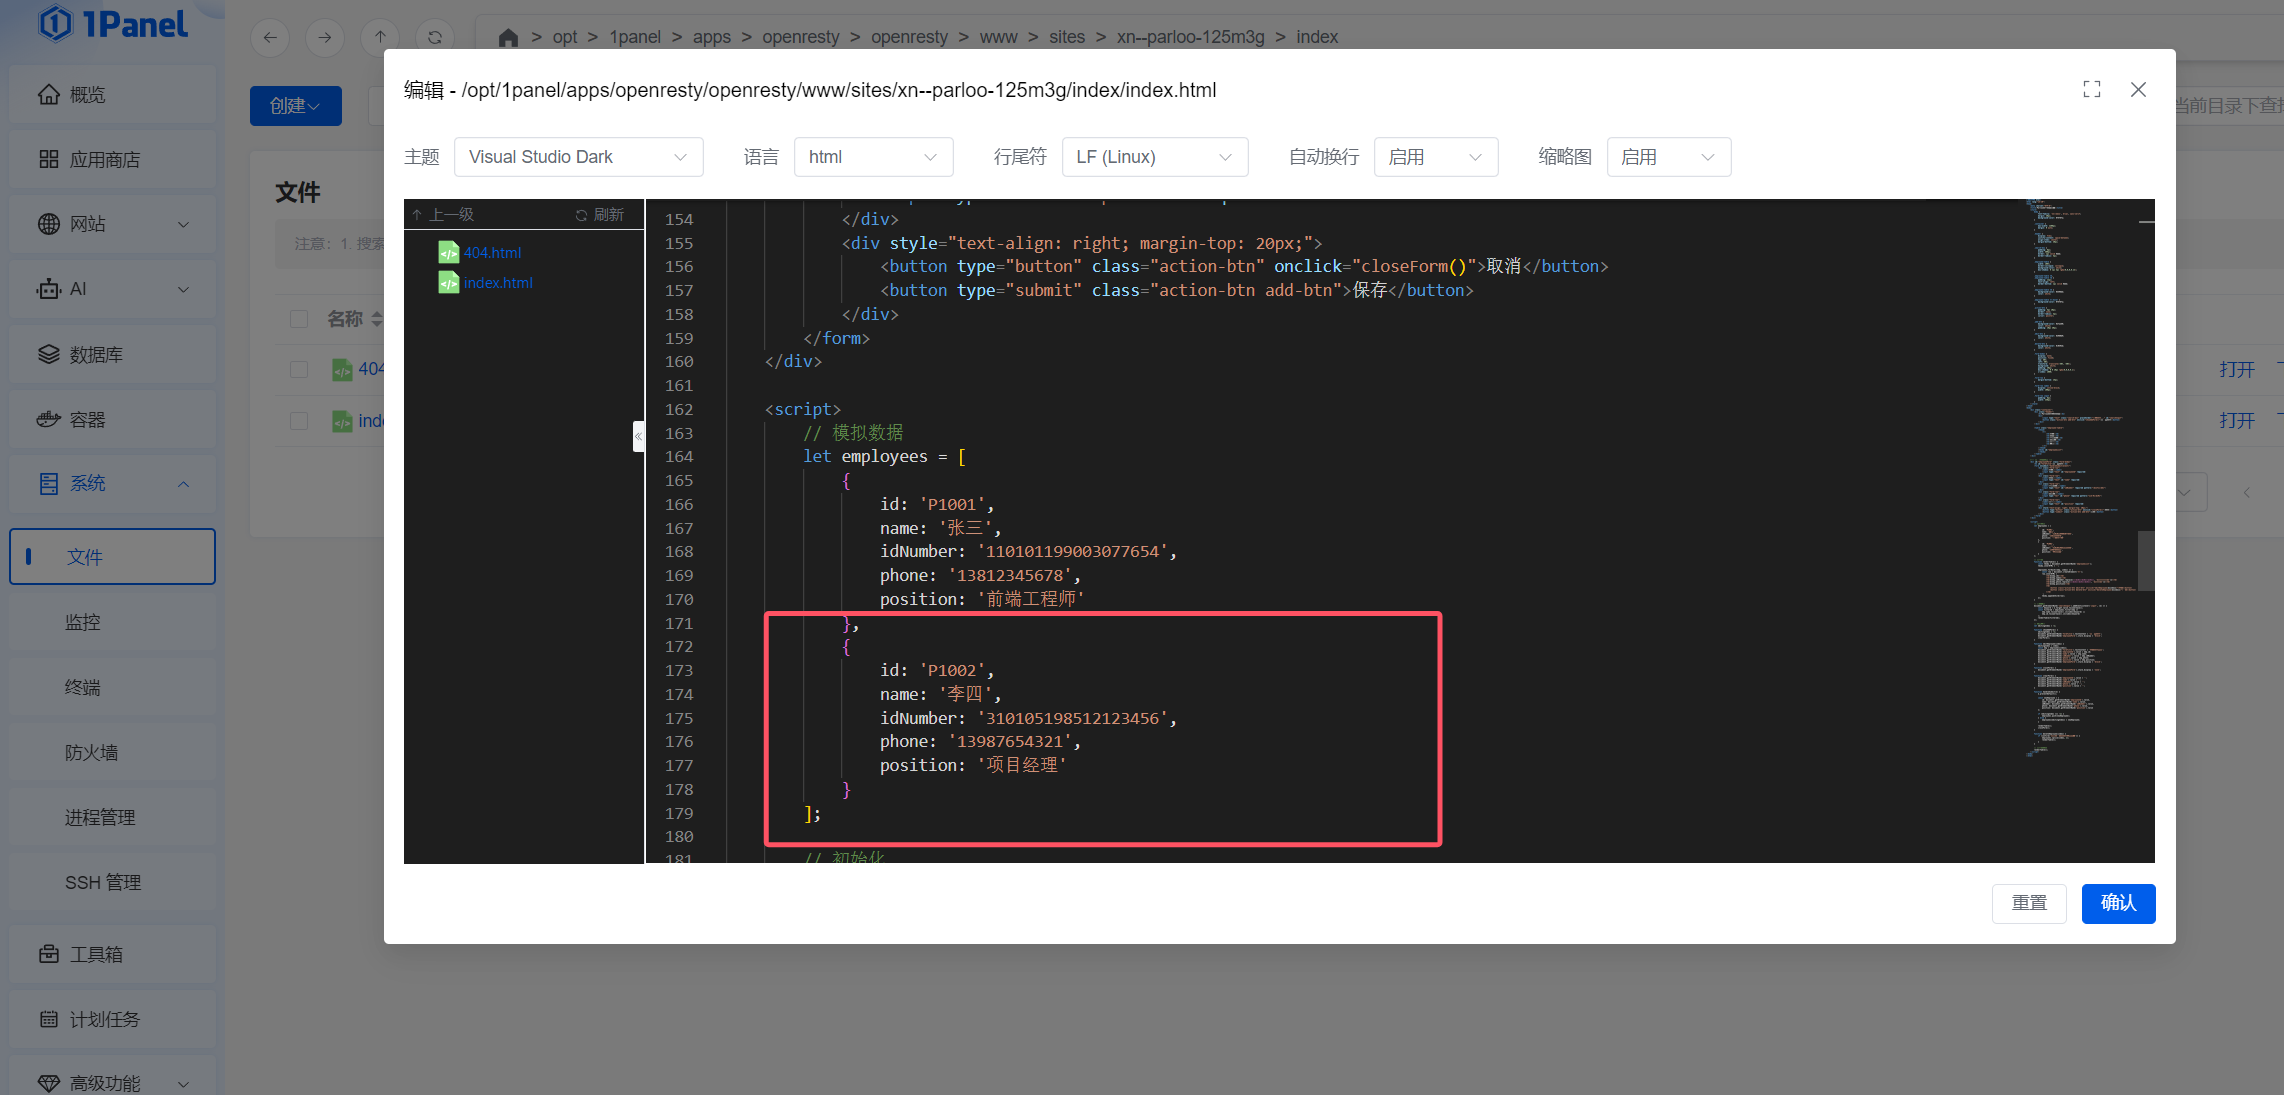Click the home icon in the breadcrumb
Viewport: 2284px width, 1095px height.
pos(508,37)
